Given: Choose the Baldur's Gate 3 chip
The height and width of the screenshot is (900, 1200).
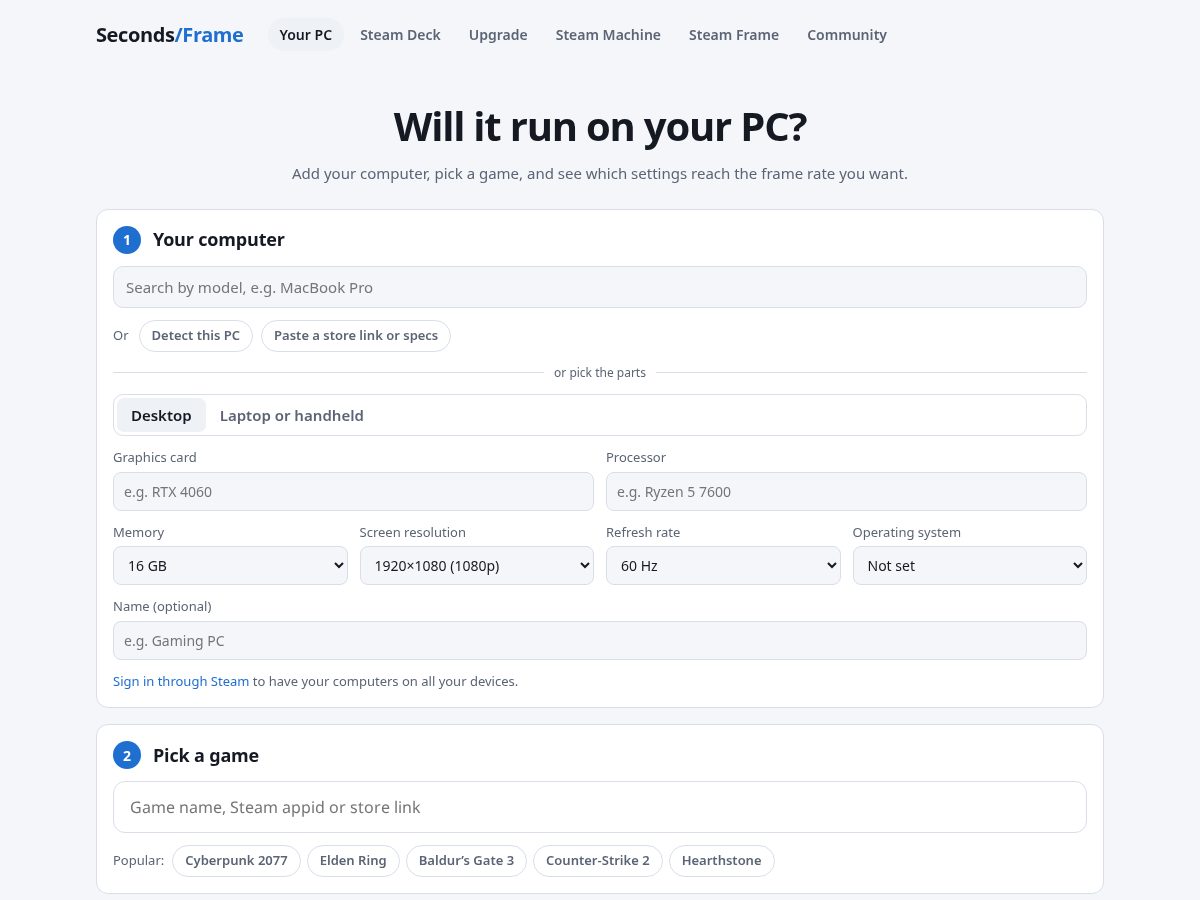Looking at the screenshot, I should 466,861.
